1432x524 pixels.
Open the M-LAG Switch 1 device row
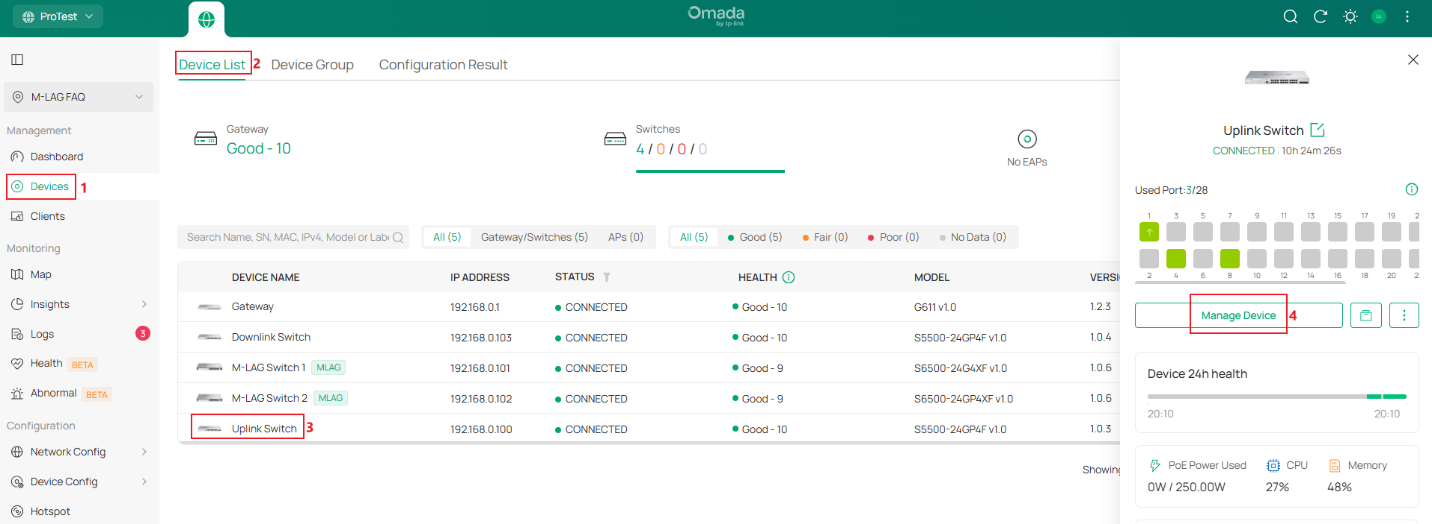coord(268,368)
